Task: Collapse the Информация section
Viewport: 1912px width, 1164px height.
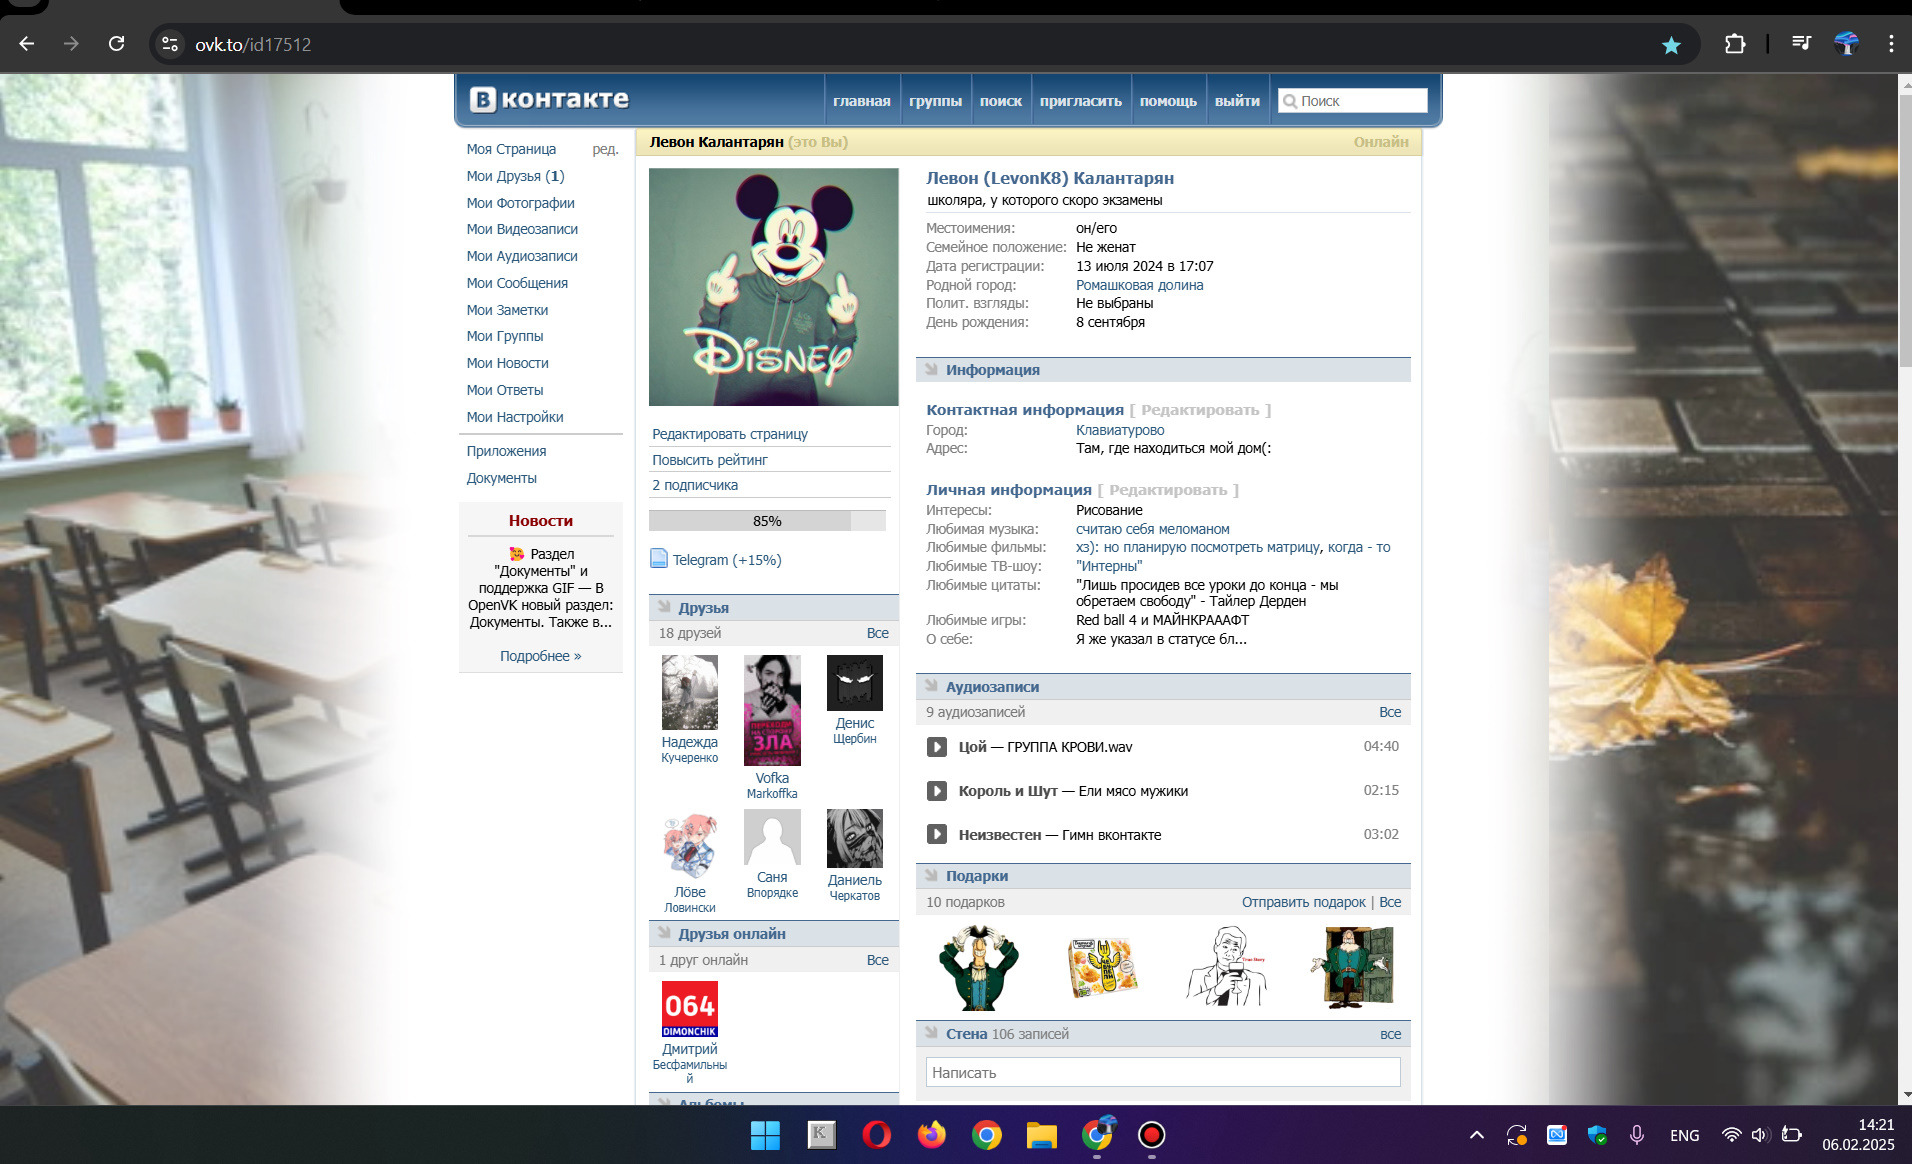Action: tap(932, 370)
